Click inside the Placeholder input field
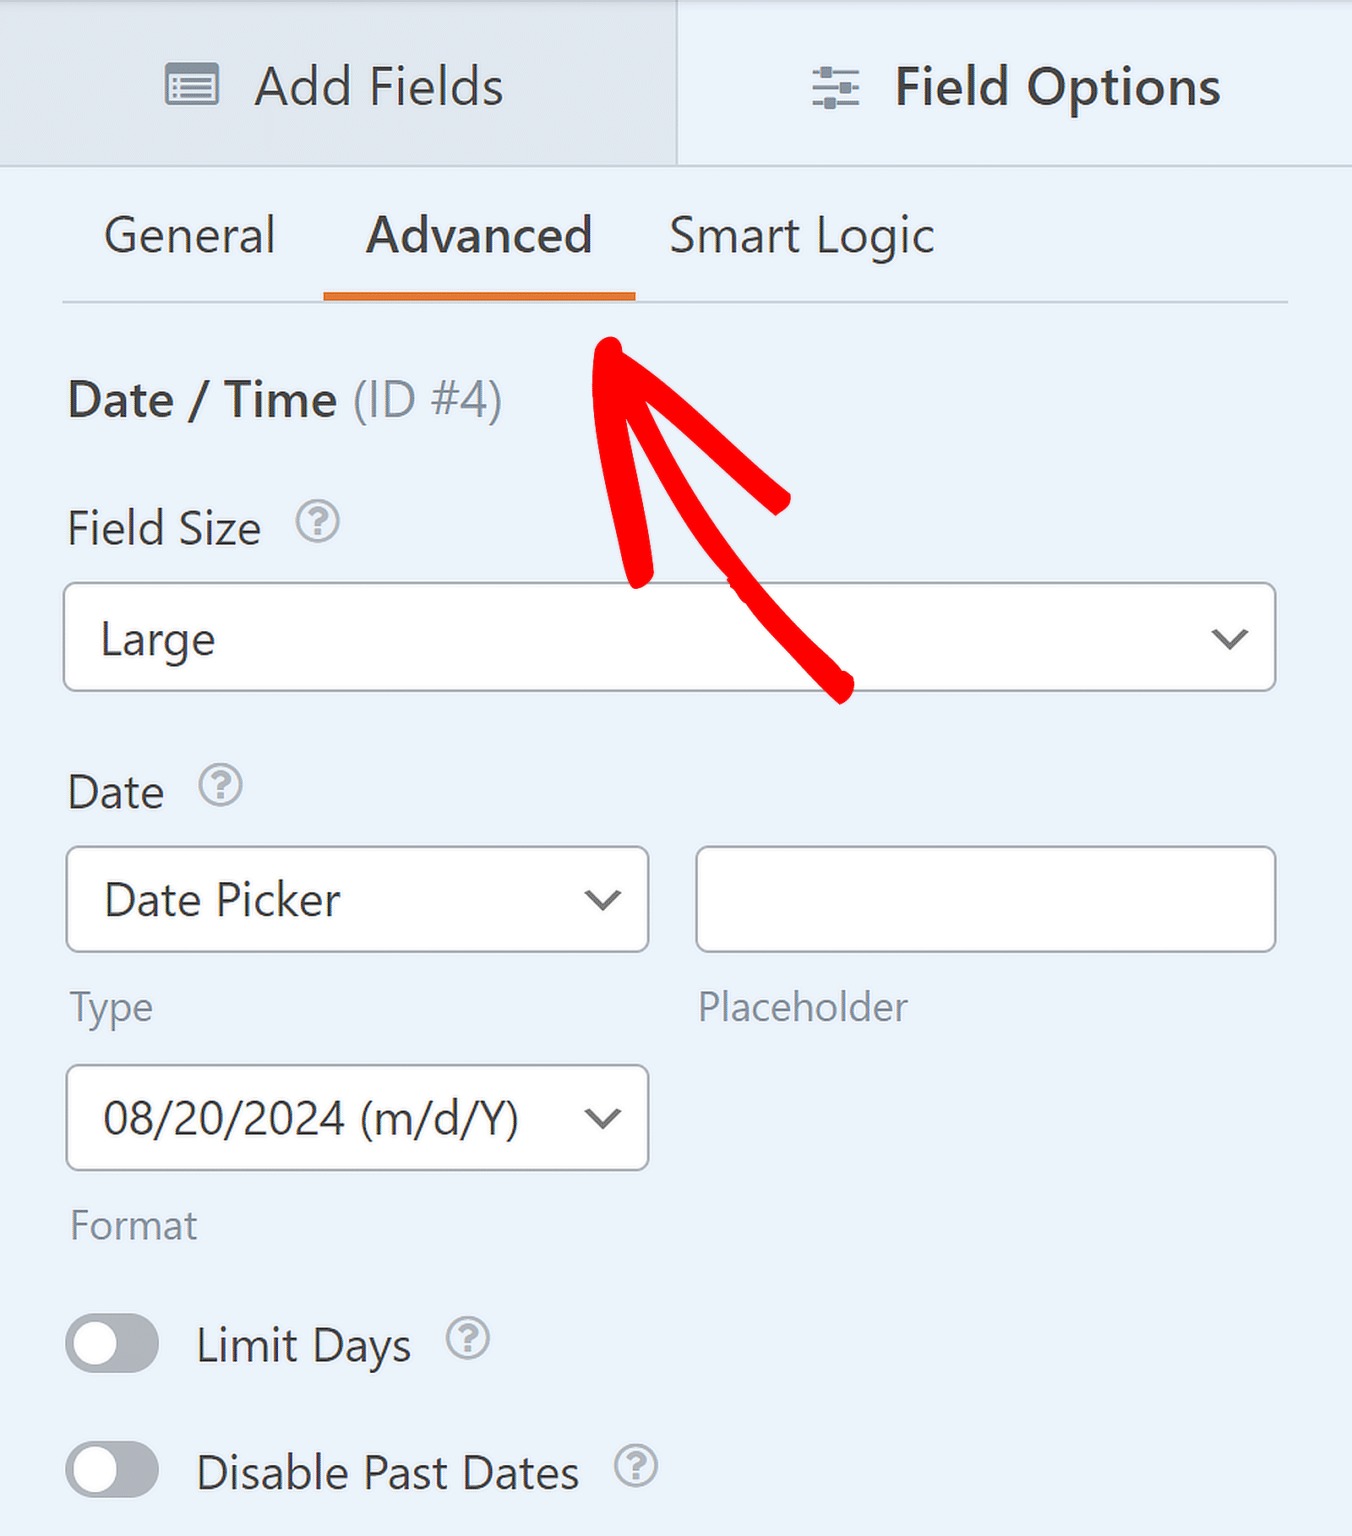1352x1536 pixels. (x=986, y=899)
